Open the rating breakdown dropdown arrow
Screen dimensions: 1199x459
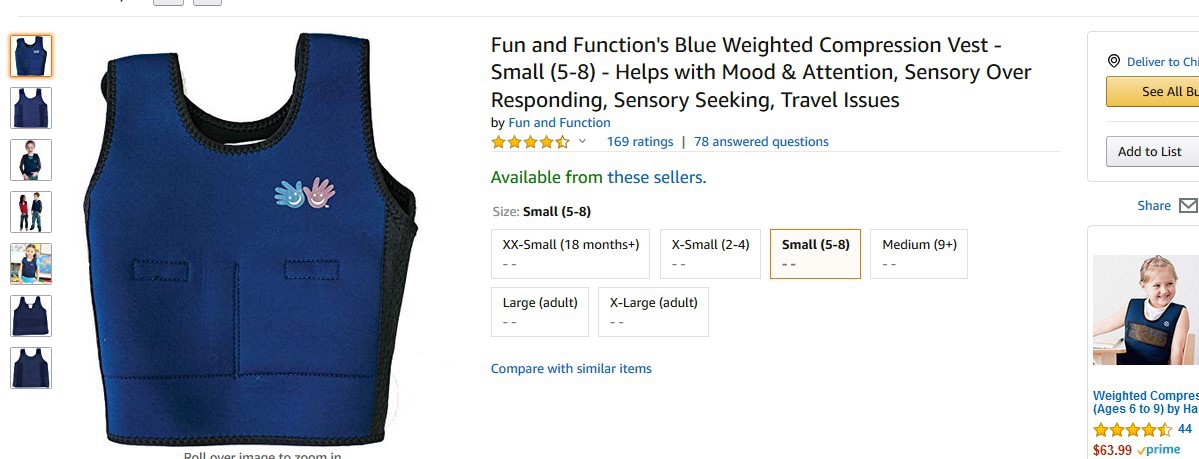[x=582, y=142]
